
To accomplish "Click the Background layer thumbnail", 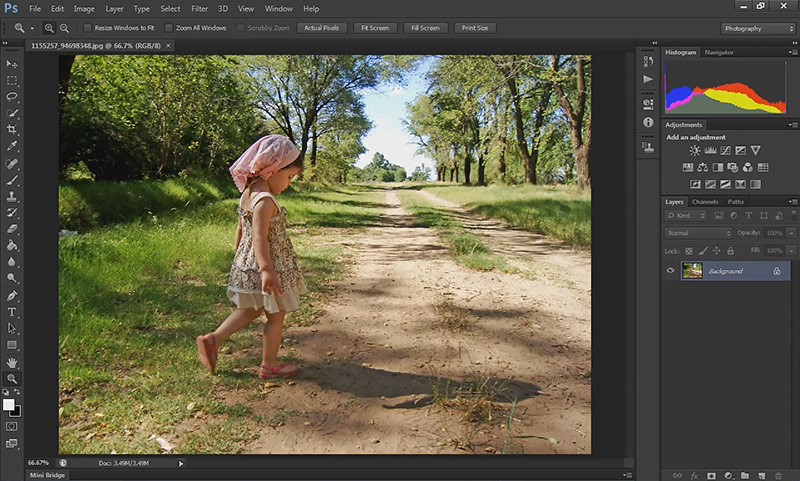I will coord(692,271).
